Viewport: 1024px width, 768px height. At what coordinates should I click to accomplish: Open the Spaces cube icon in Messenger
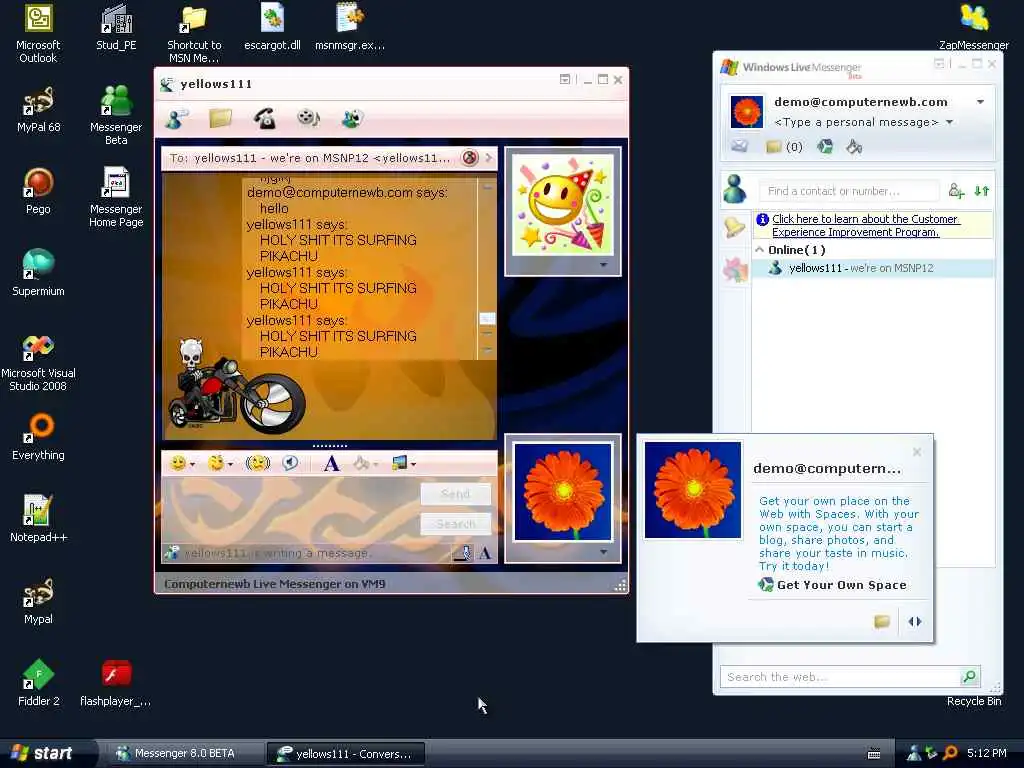(x=825, y=146)
